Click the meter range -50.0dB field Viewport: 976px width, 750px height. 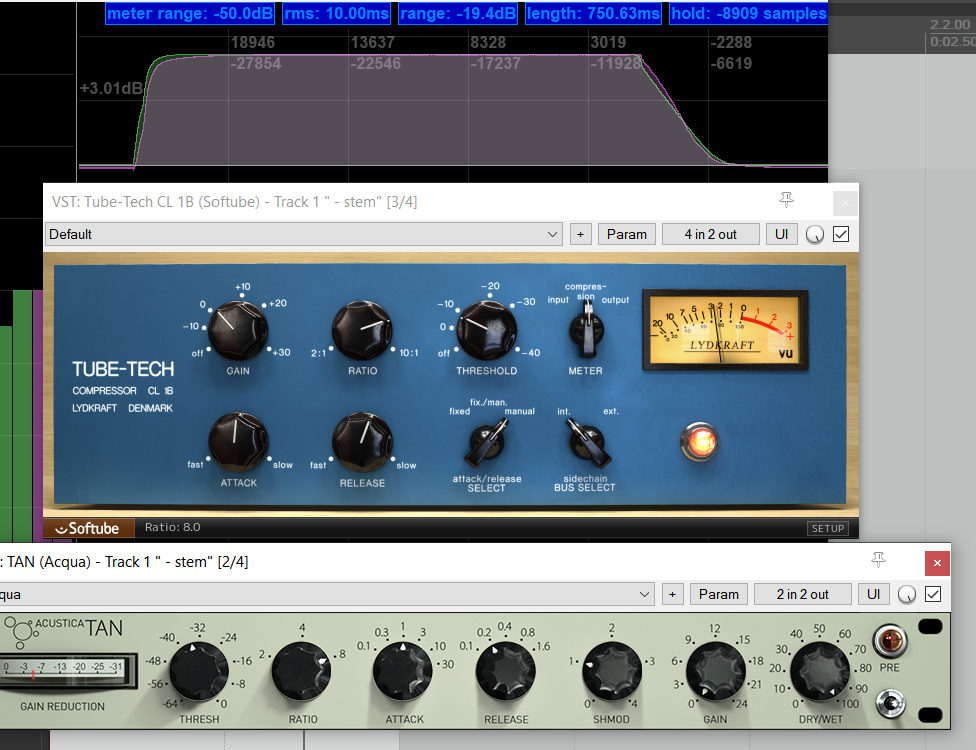(x=190, y=13)
